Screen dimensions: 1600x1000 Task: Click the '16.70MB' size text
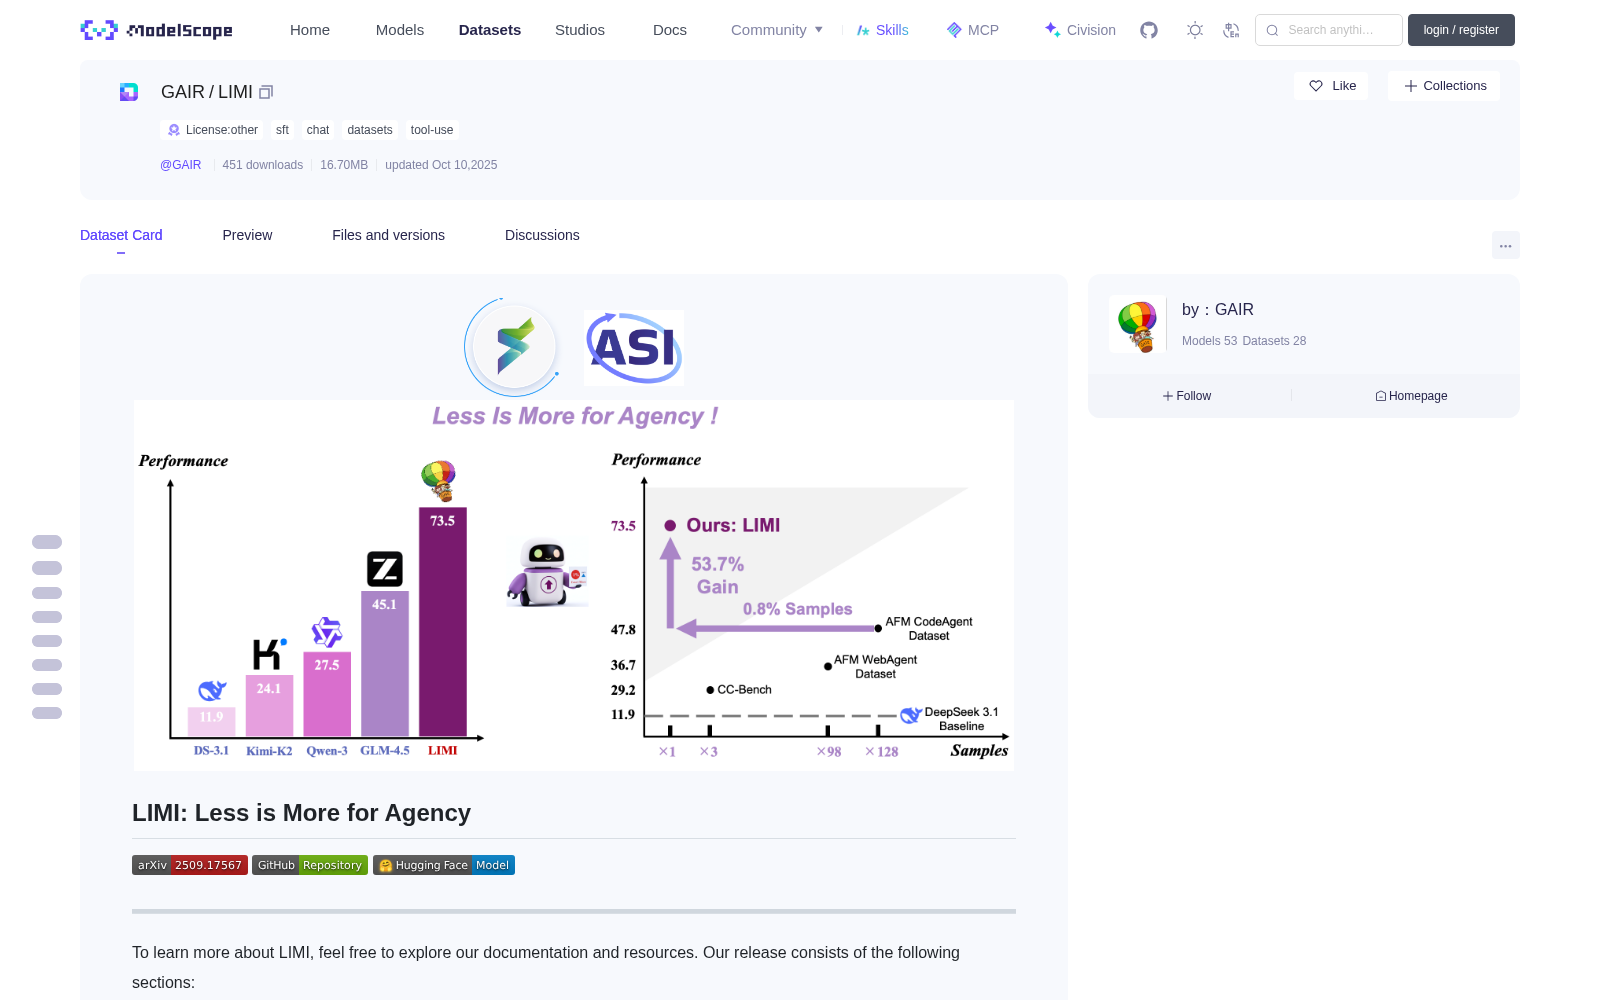coord(344,165)
